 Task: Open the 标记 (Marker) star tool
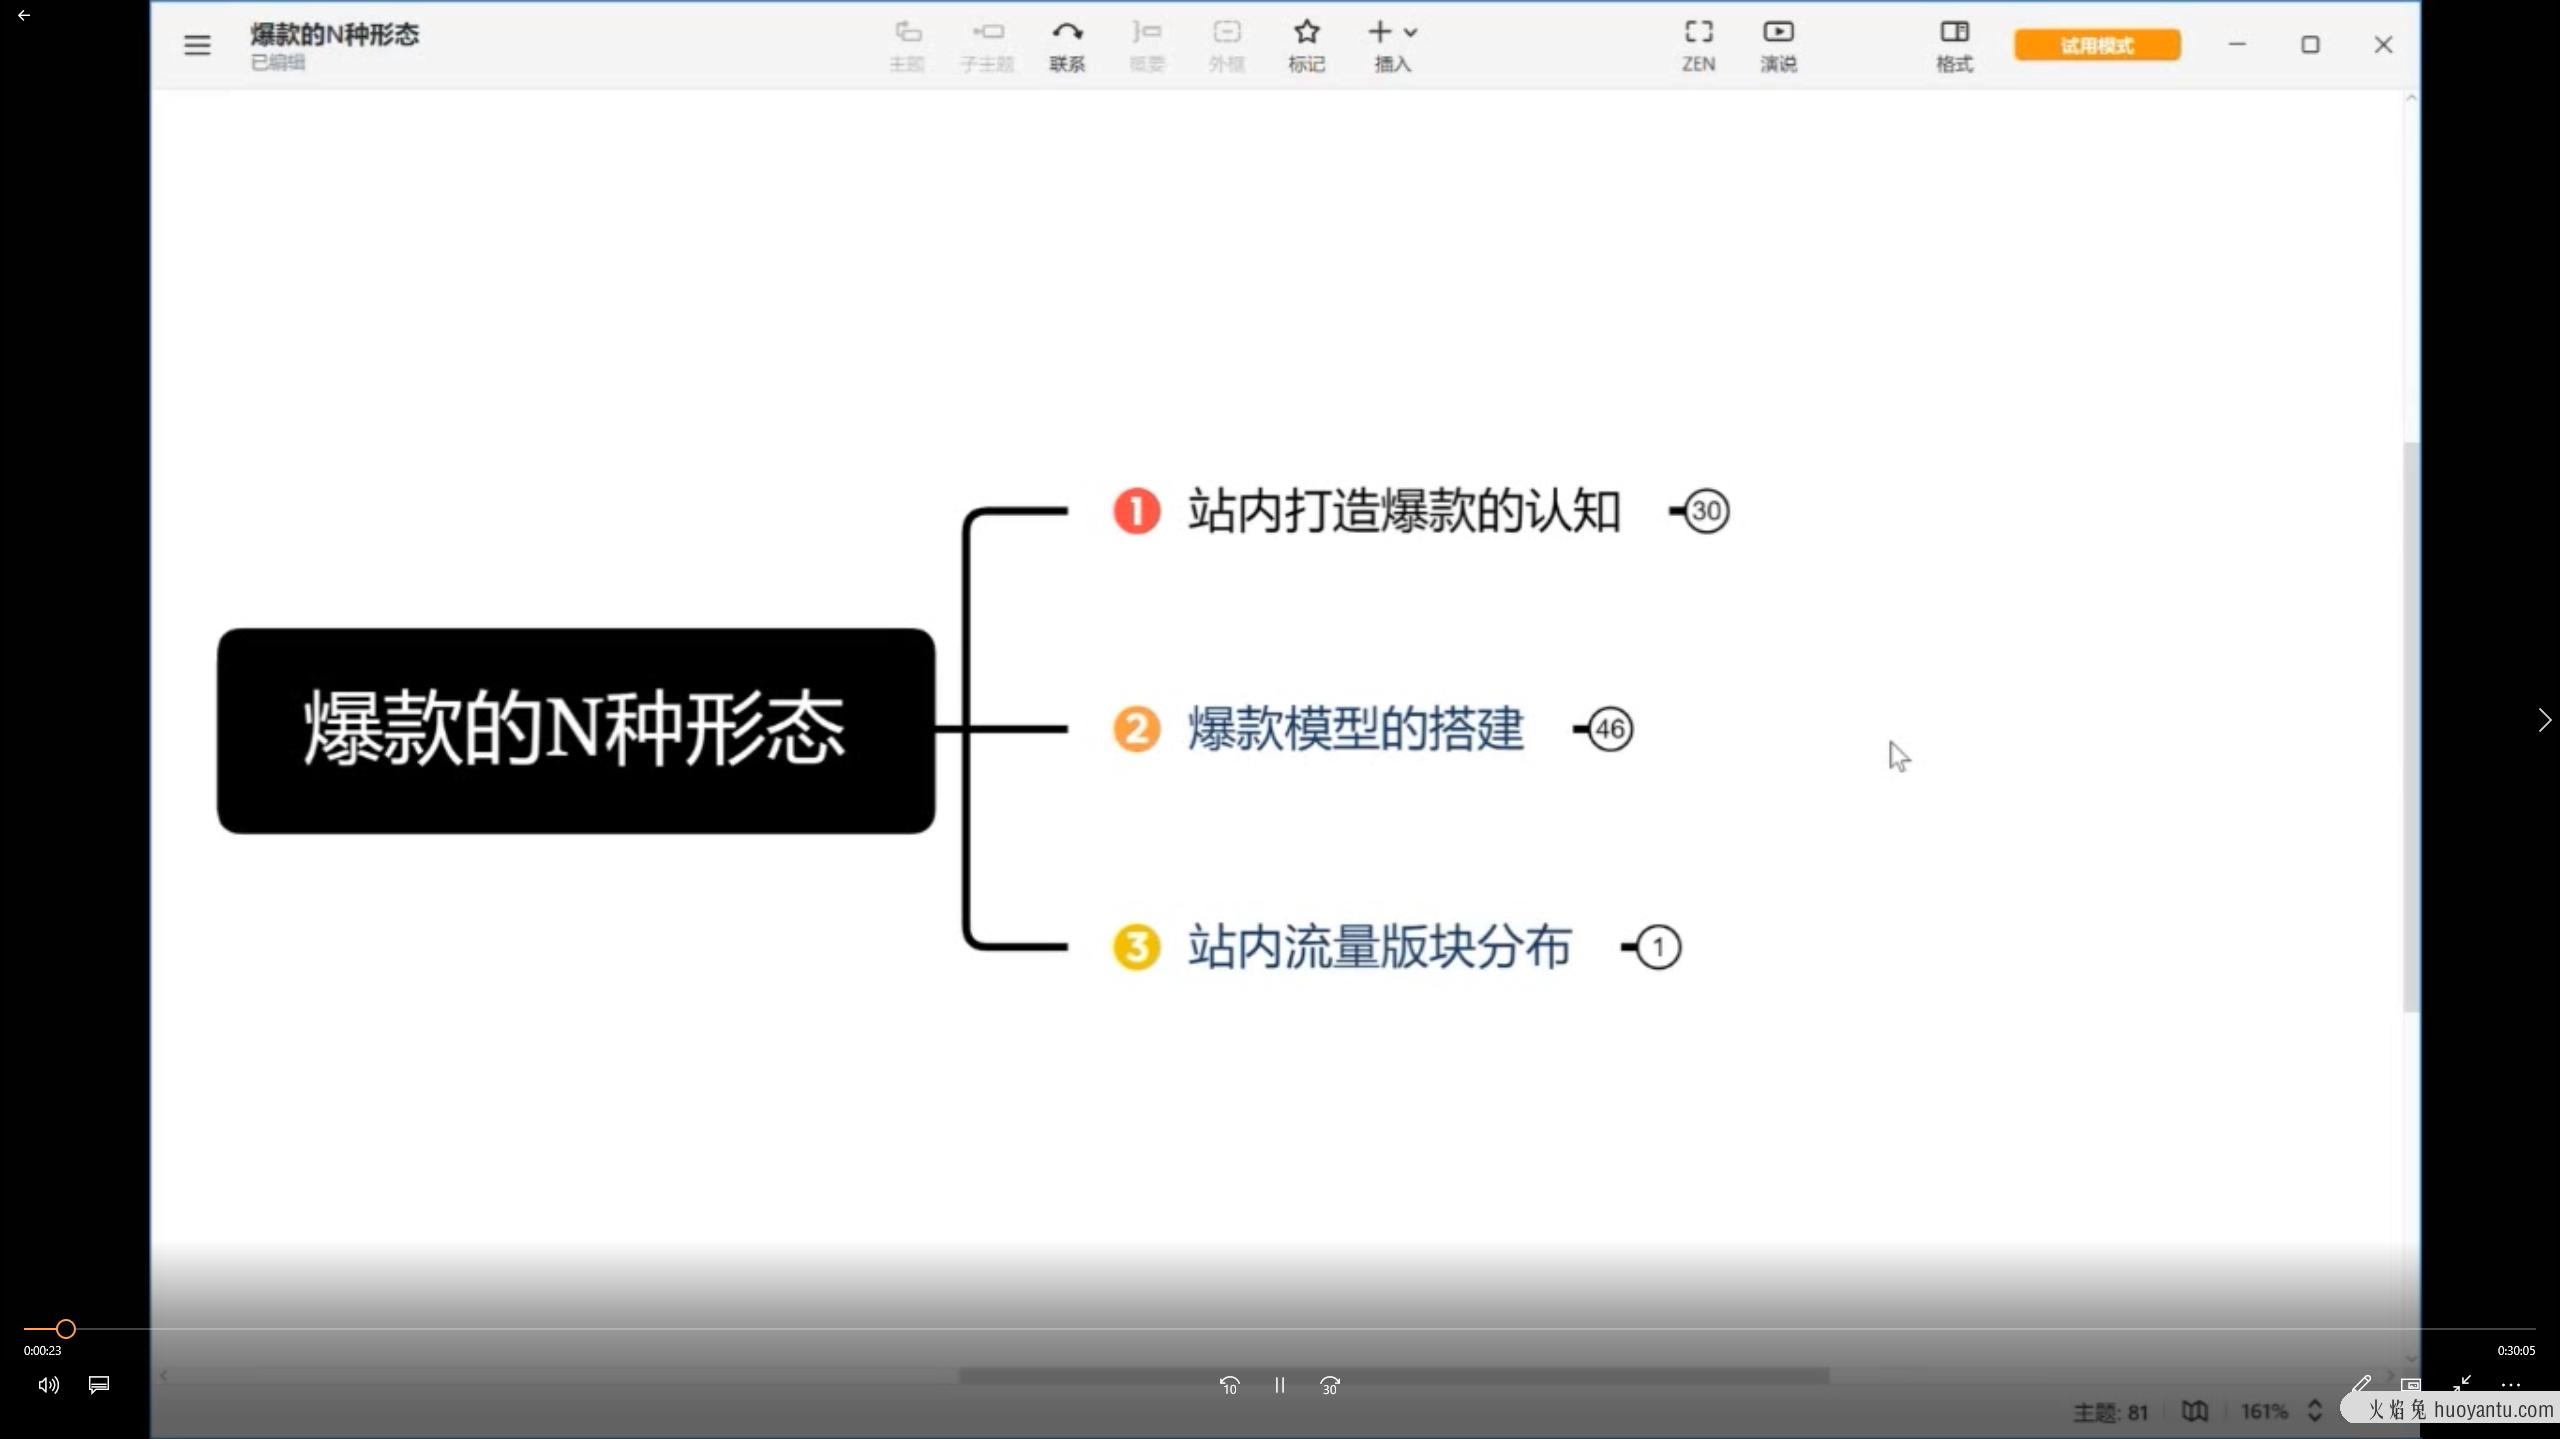(1306, 45)
